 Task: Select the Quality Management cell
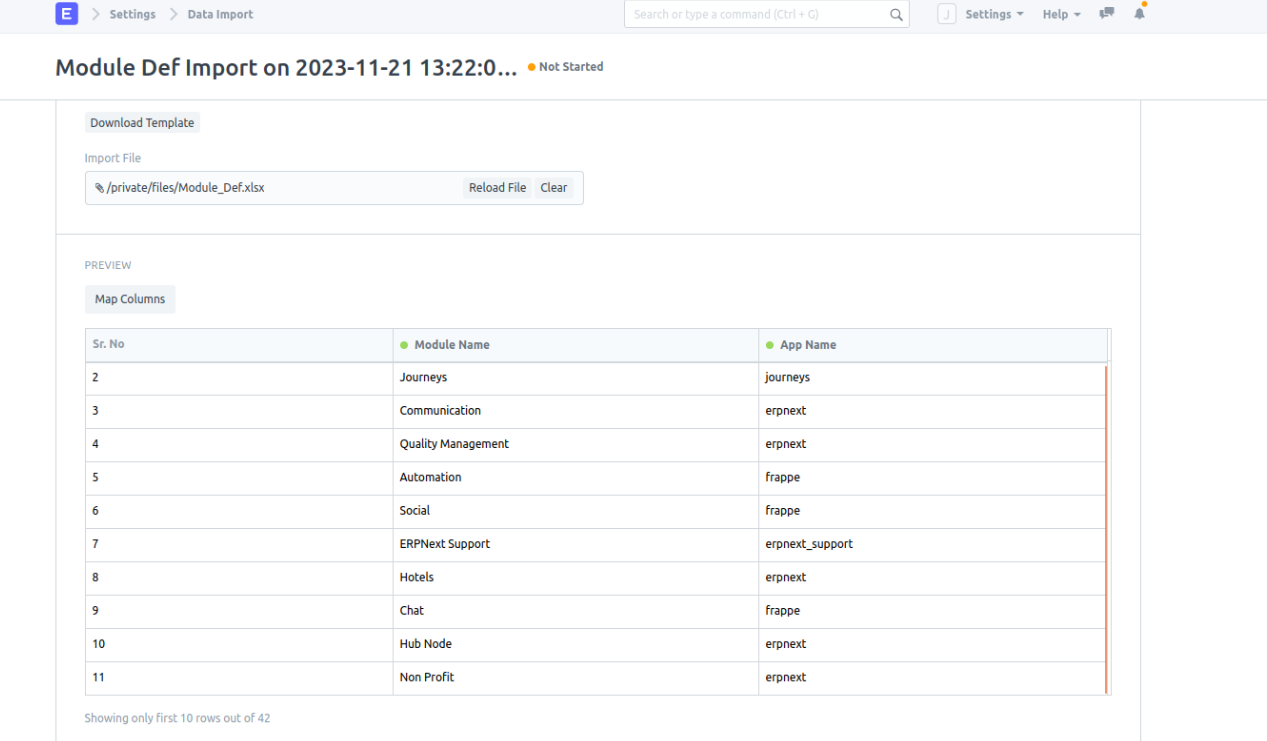point(576,444)
